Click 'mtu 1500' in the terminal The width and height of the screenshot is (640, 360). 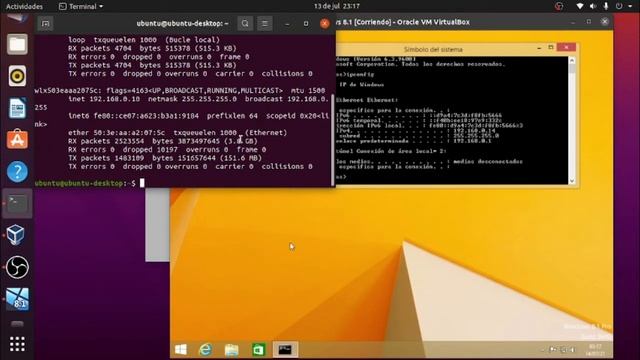tap(308, 91)
